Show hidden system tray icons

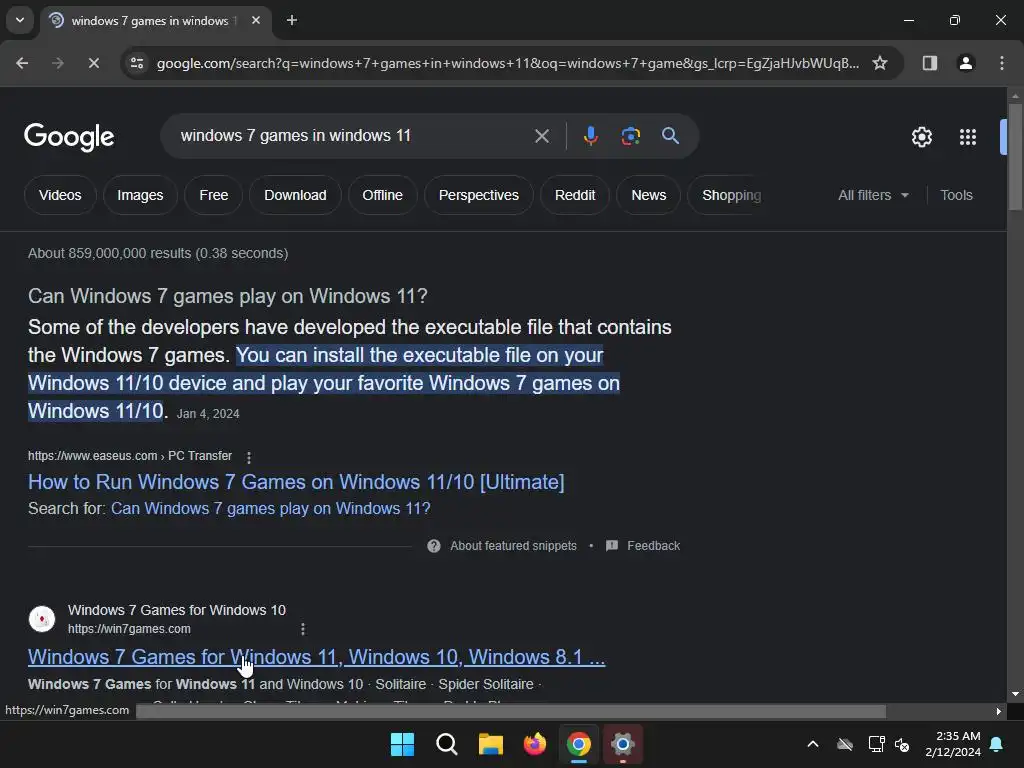tap(813, 744)
